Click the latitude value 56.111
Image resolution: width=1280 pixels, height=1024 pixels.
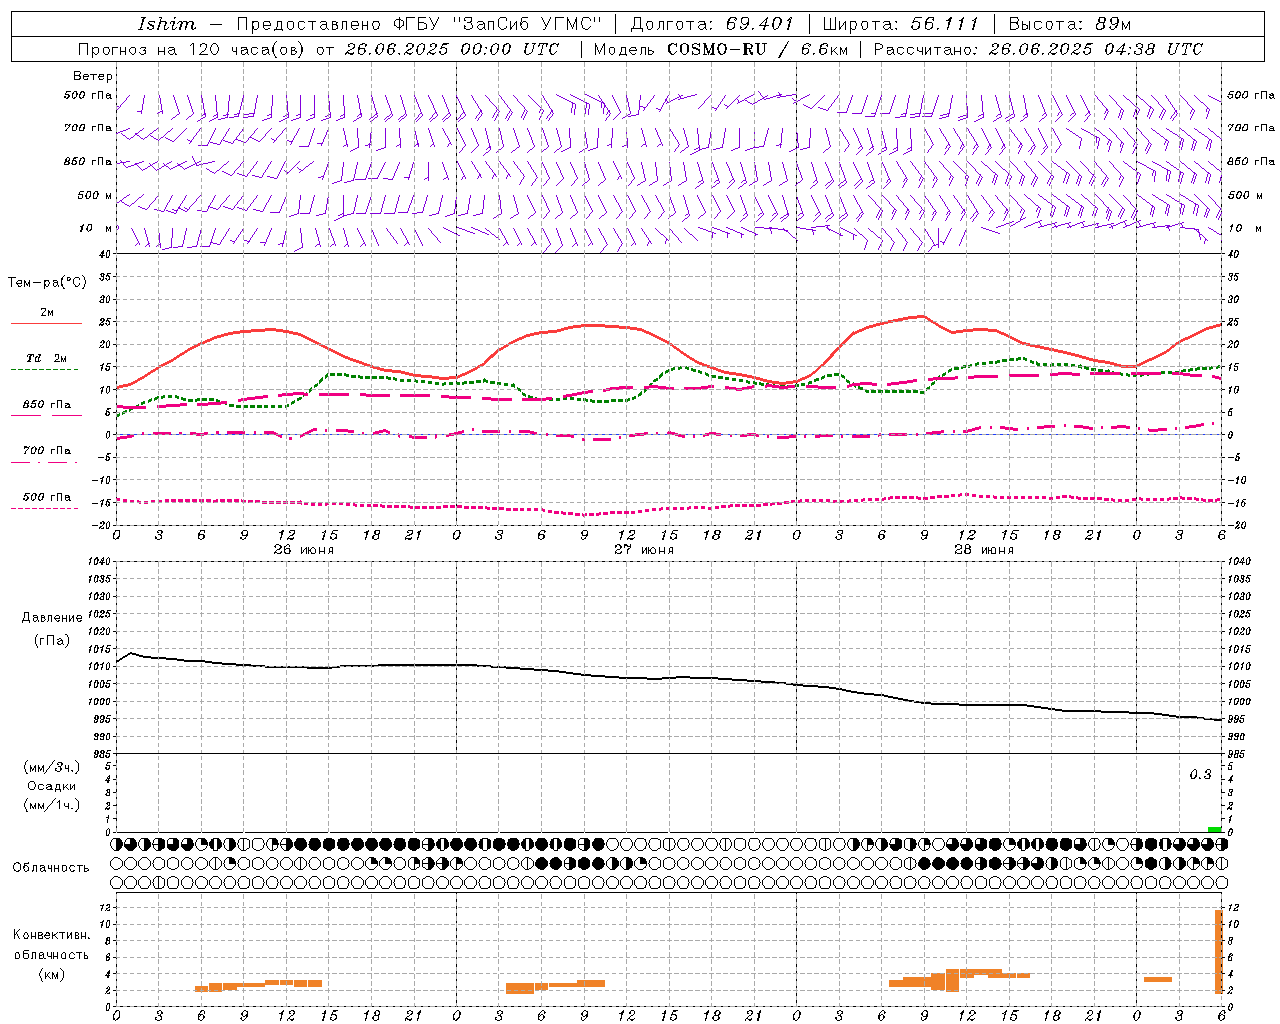[x=944, y=24]
